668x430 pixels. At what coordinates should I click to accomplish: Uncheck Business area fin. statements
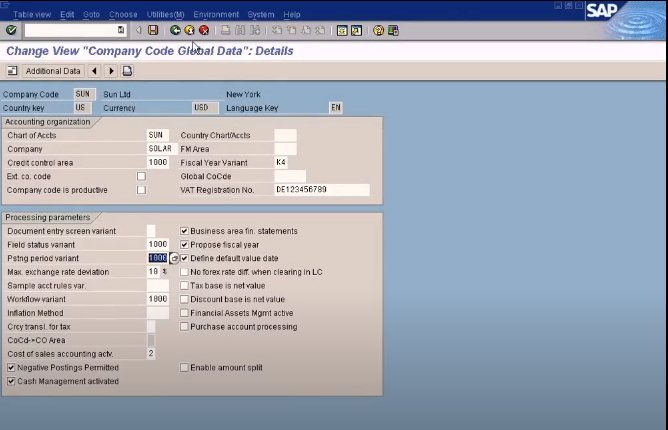[184, 231]
